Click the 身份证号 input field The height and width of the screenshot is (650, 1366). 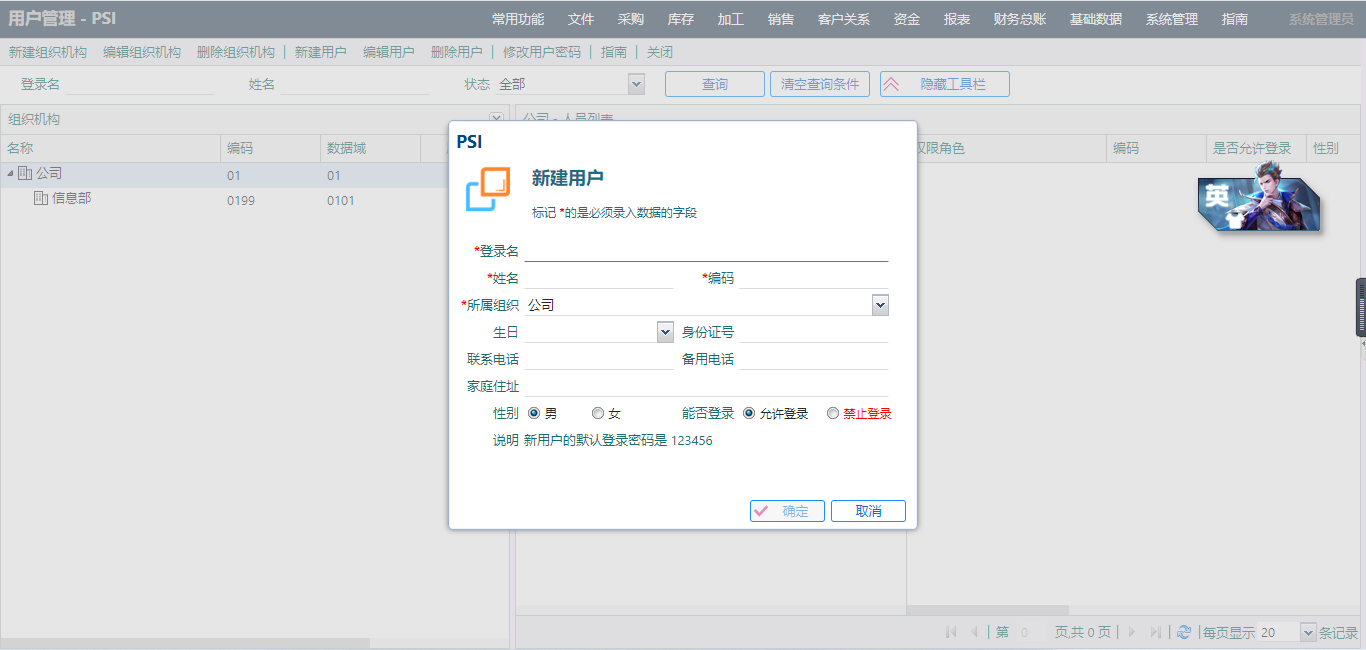814,332
